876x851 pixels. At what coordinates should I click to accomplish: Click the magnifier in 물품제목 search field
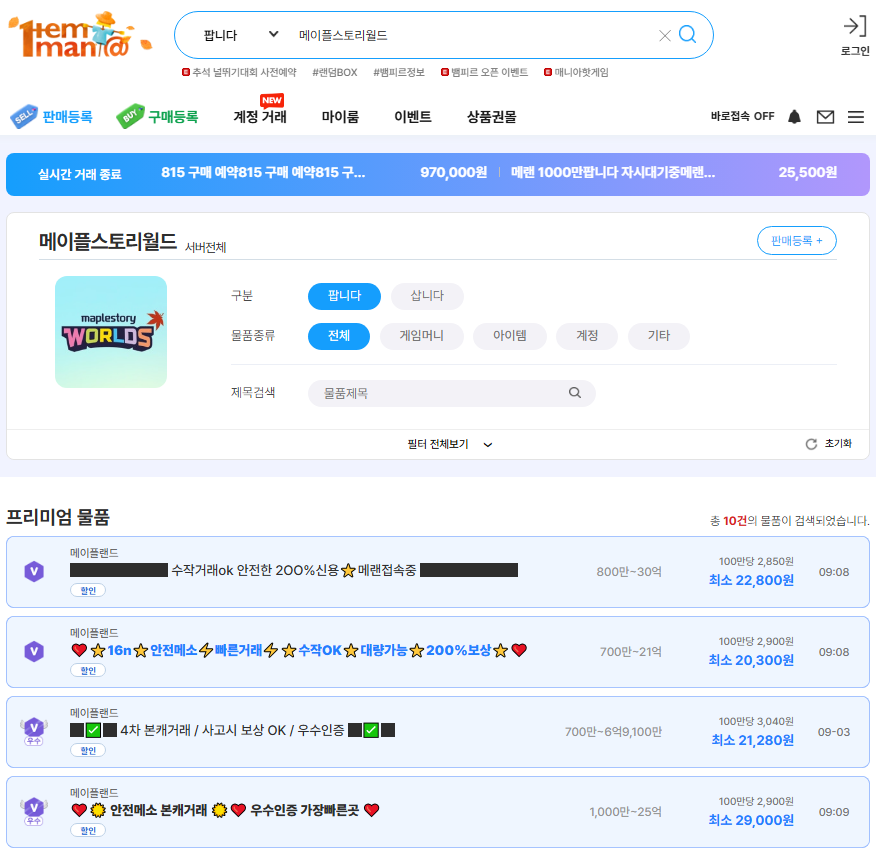[x=574, y=393]
